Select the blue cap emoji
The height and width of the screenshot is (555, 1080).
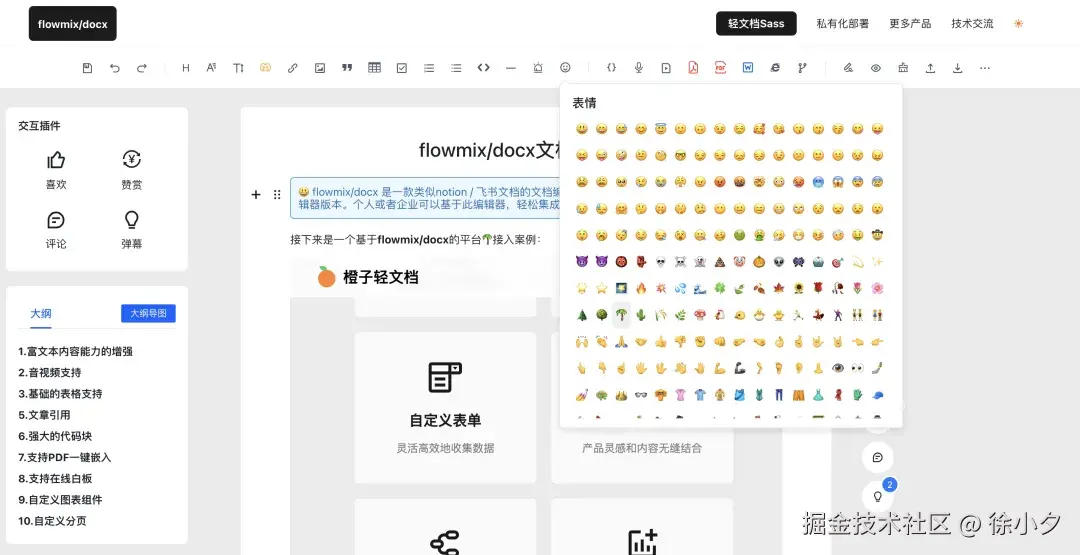pos(878,395)
